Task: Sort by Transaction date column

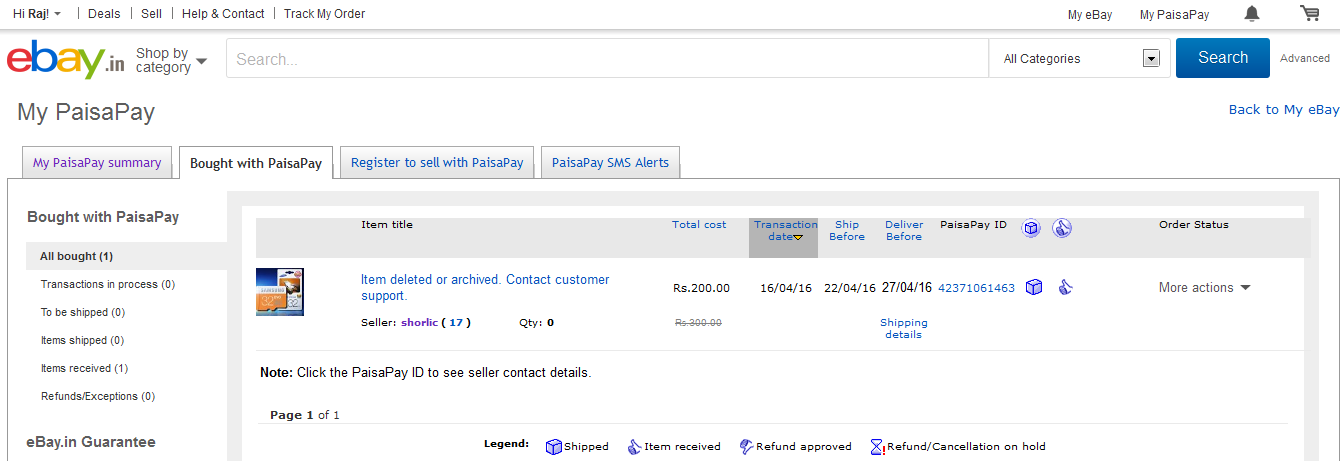Action: [785, 231]
